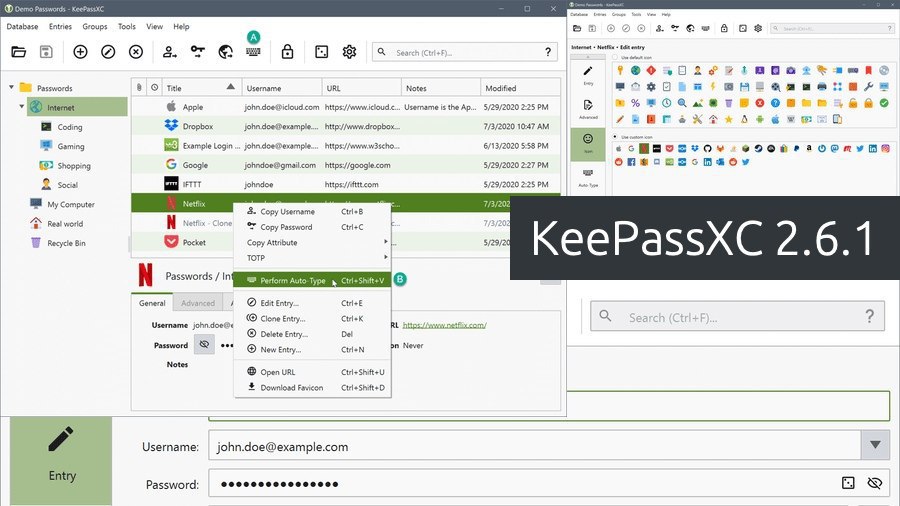Select the large Entry pencil section at bottom
The image size is (900, 506).
[61, 461]
